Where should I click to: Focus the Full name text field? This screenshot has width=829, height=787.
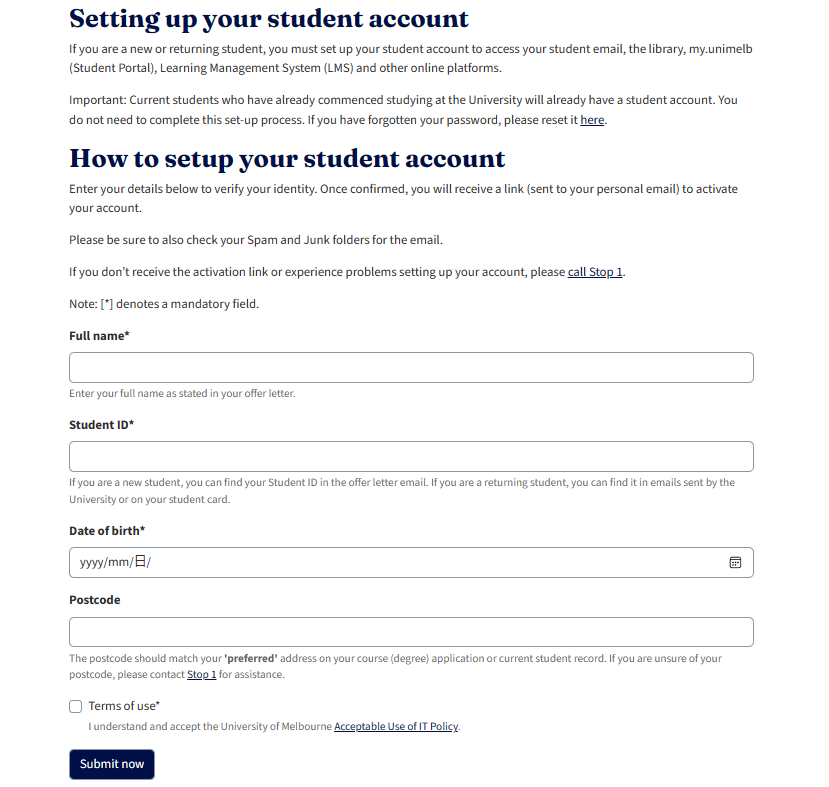click(411, 367)
